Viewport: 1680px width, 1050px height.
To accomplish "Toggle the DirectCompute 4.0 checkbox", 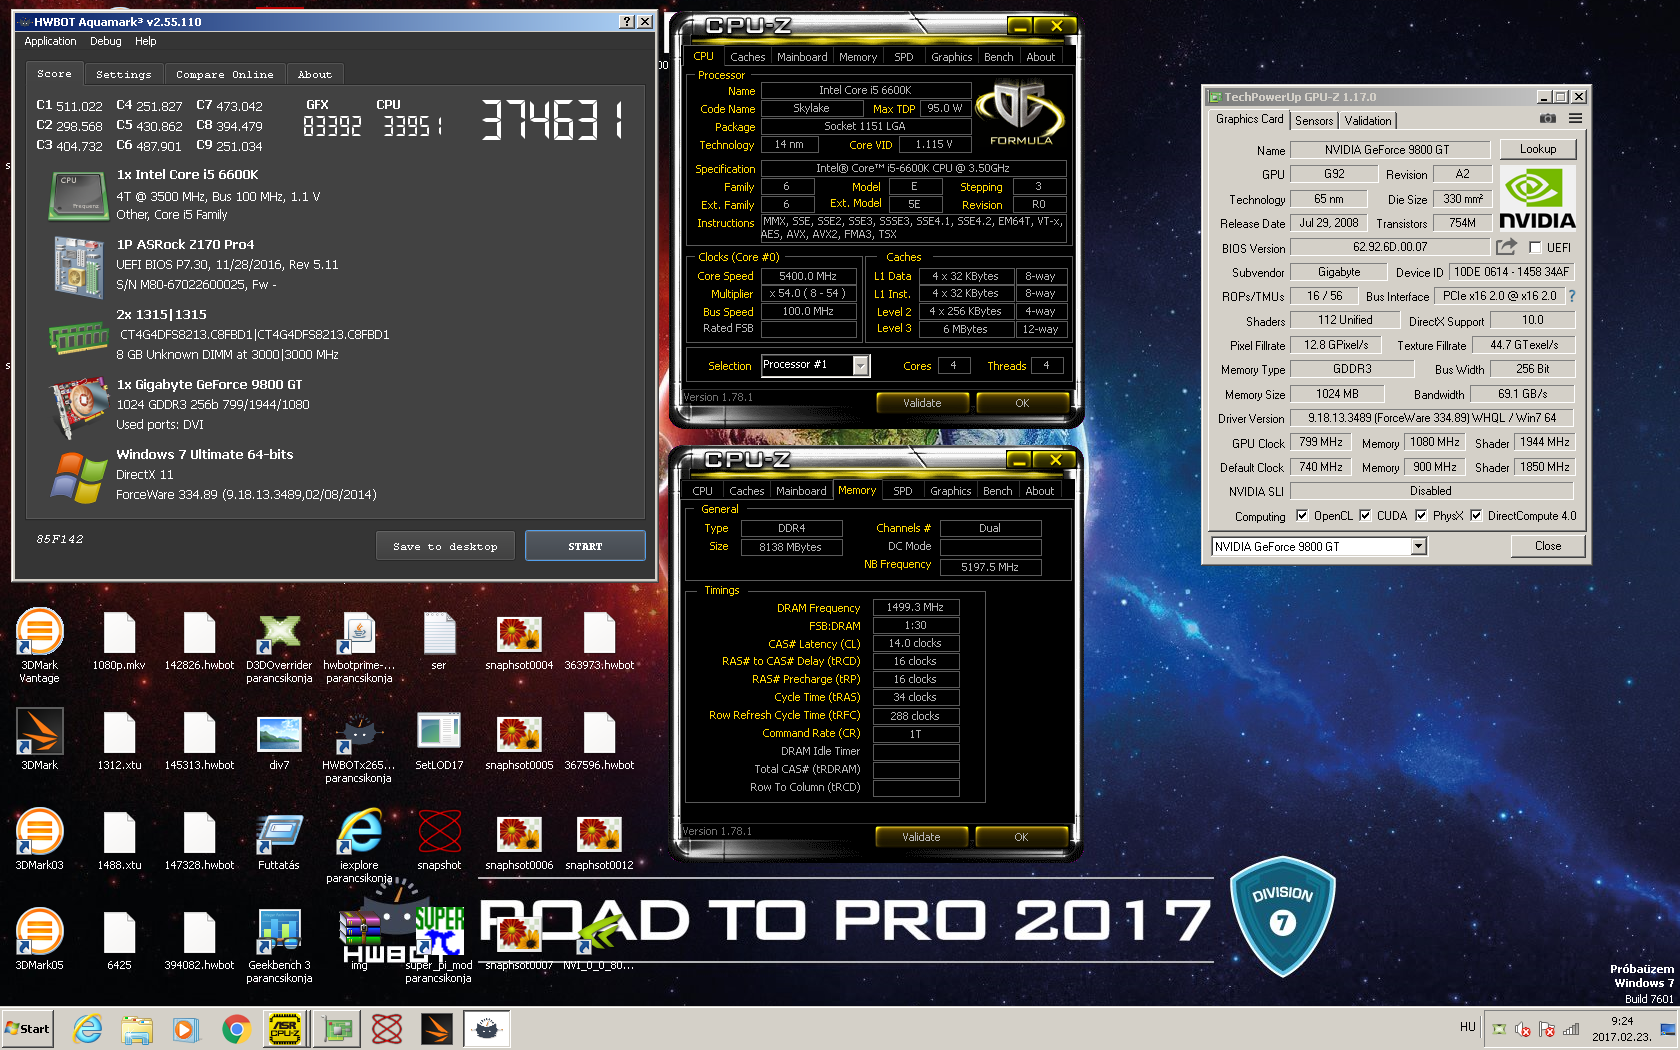I will (x=1476, y=516).
